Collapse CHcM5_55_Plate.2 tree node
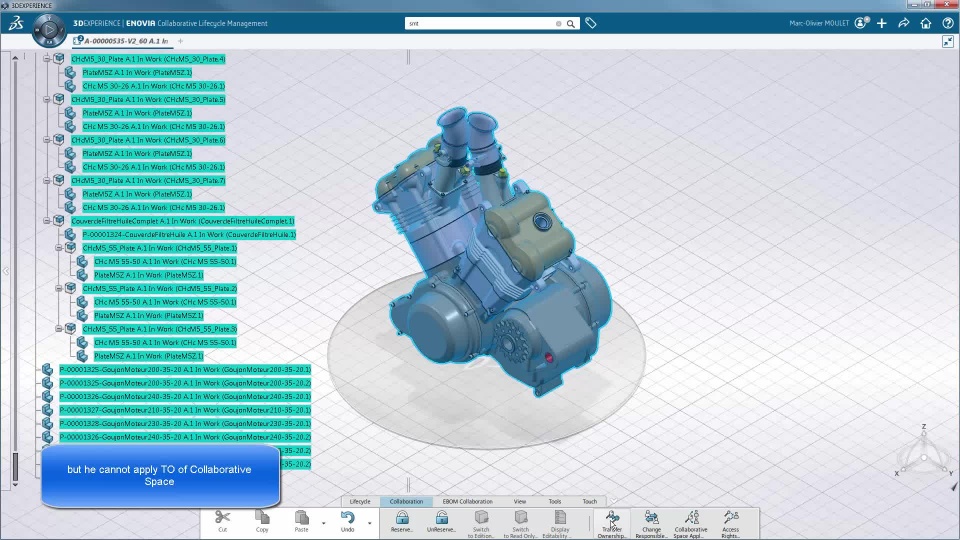 pos(59,288)
